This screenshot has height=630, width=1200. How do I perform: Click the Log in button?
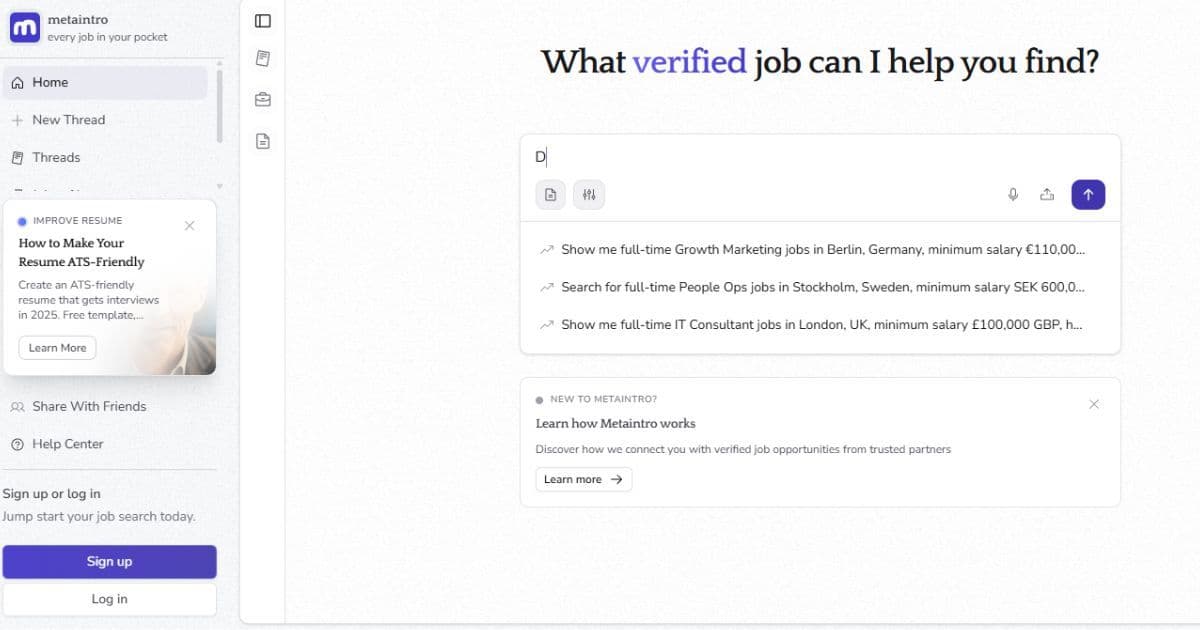pyautogui.click(x=109, y=598)
